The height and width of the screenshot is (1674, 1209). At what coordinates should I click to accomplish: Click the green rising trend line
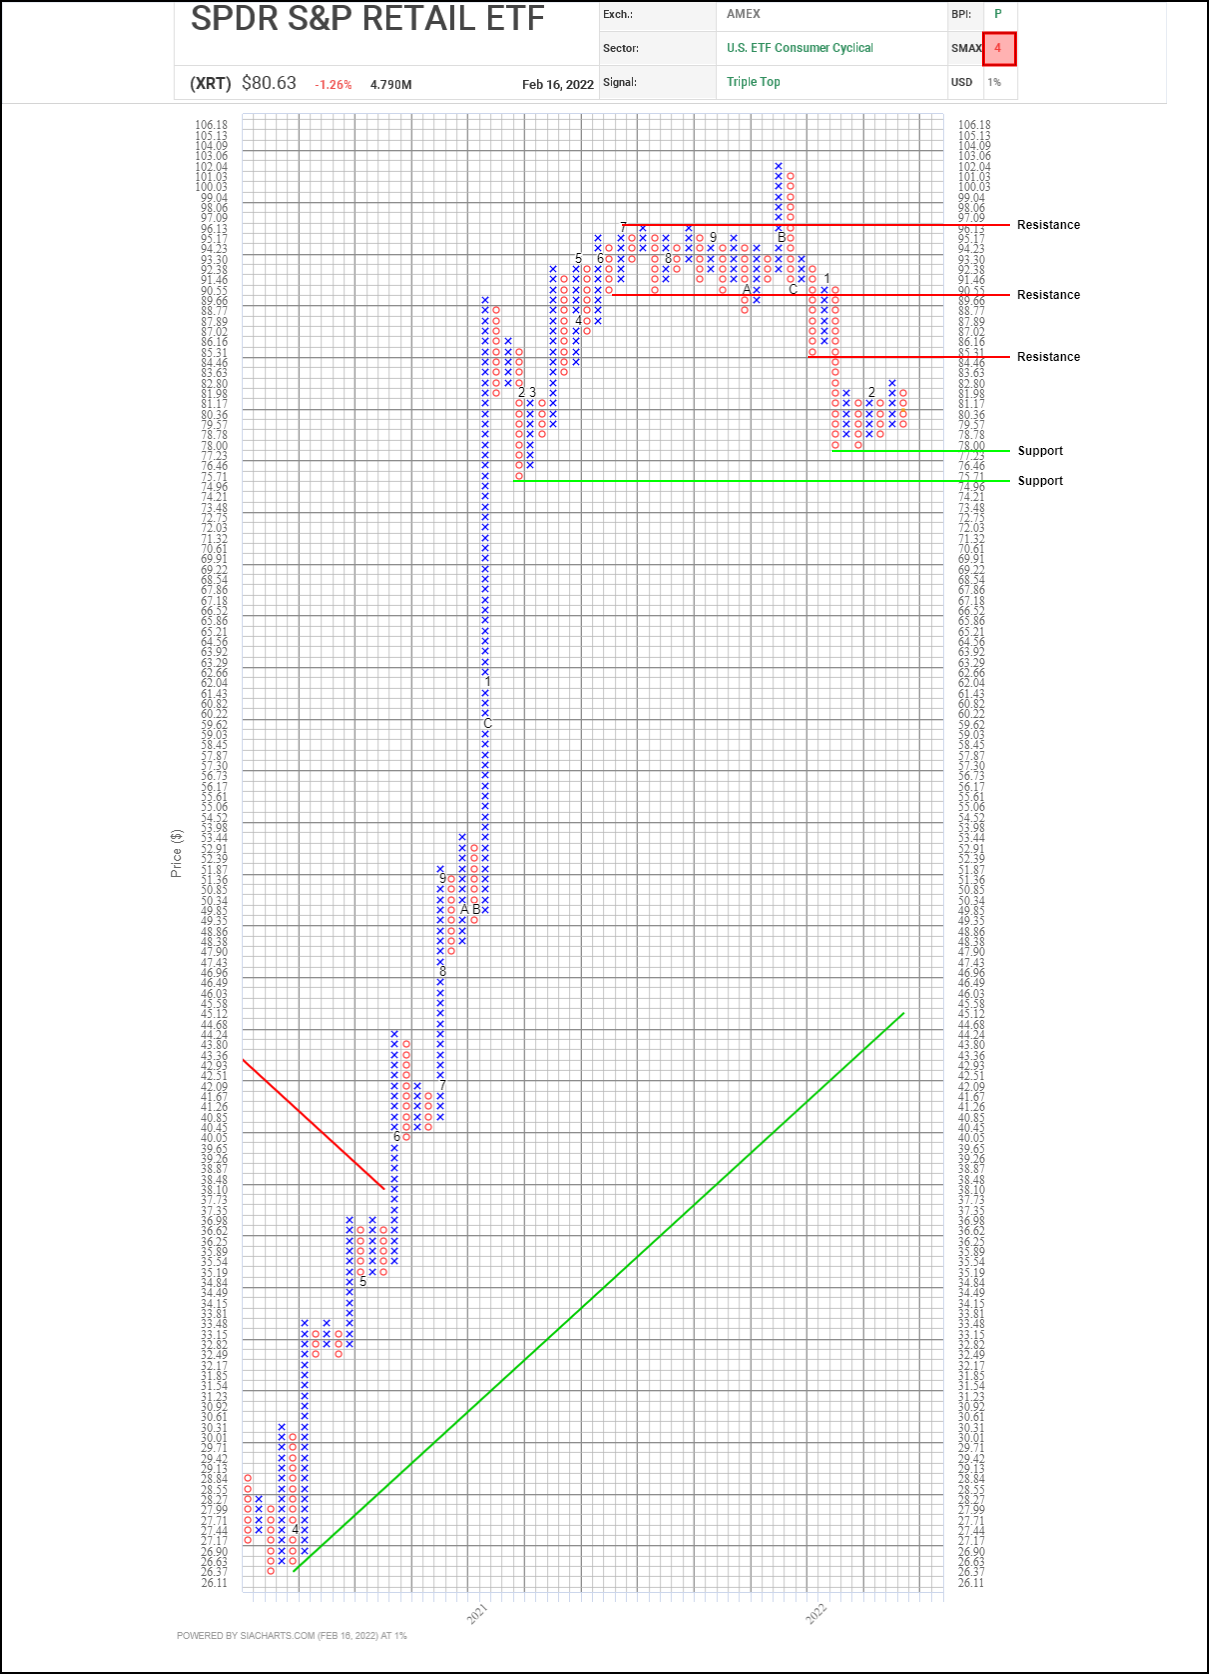598,1293
